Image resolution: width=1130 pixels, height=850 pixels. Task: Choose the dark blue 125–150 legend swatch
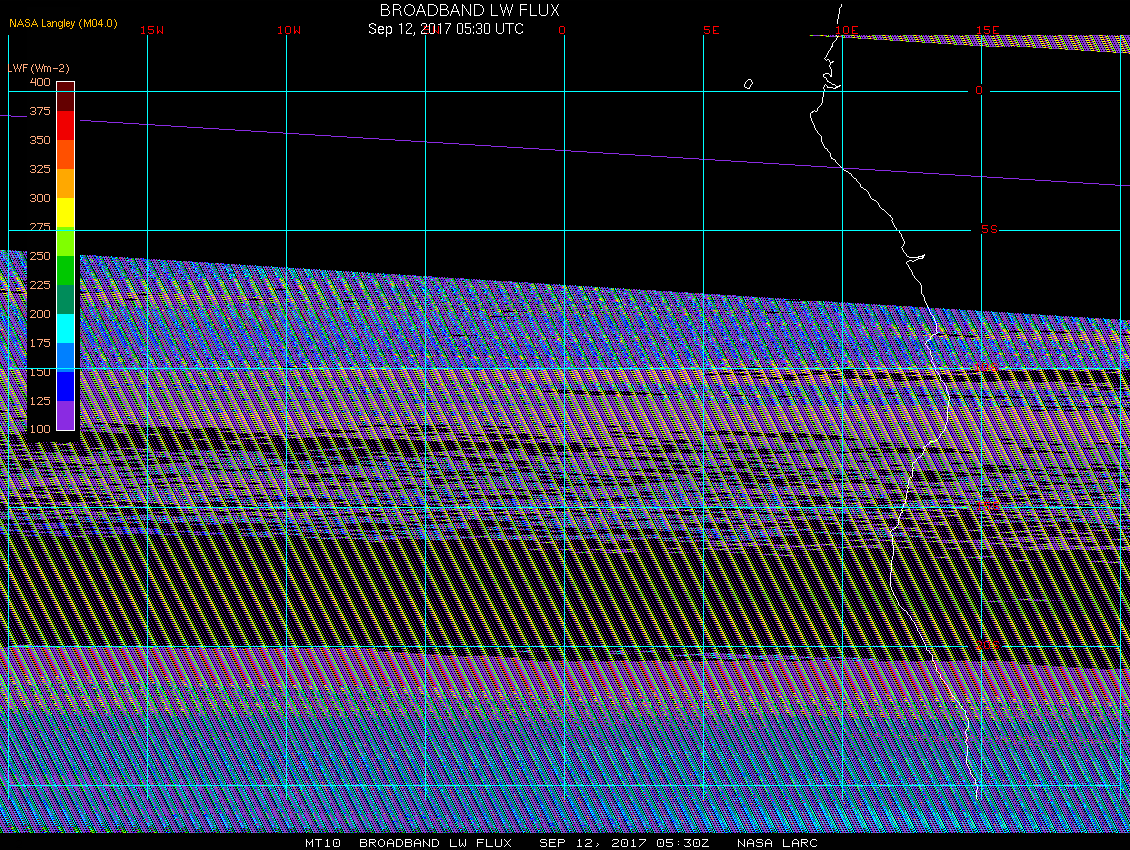66,386
